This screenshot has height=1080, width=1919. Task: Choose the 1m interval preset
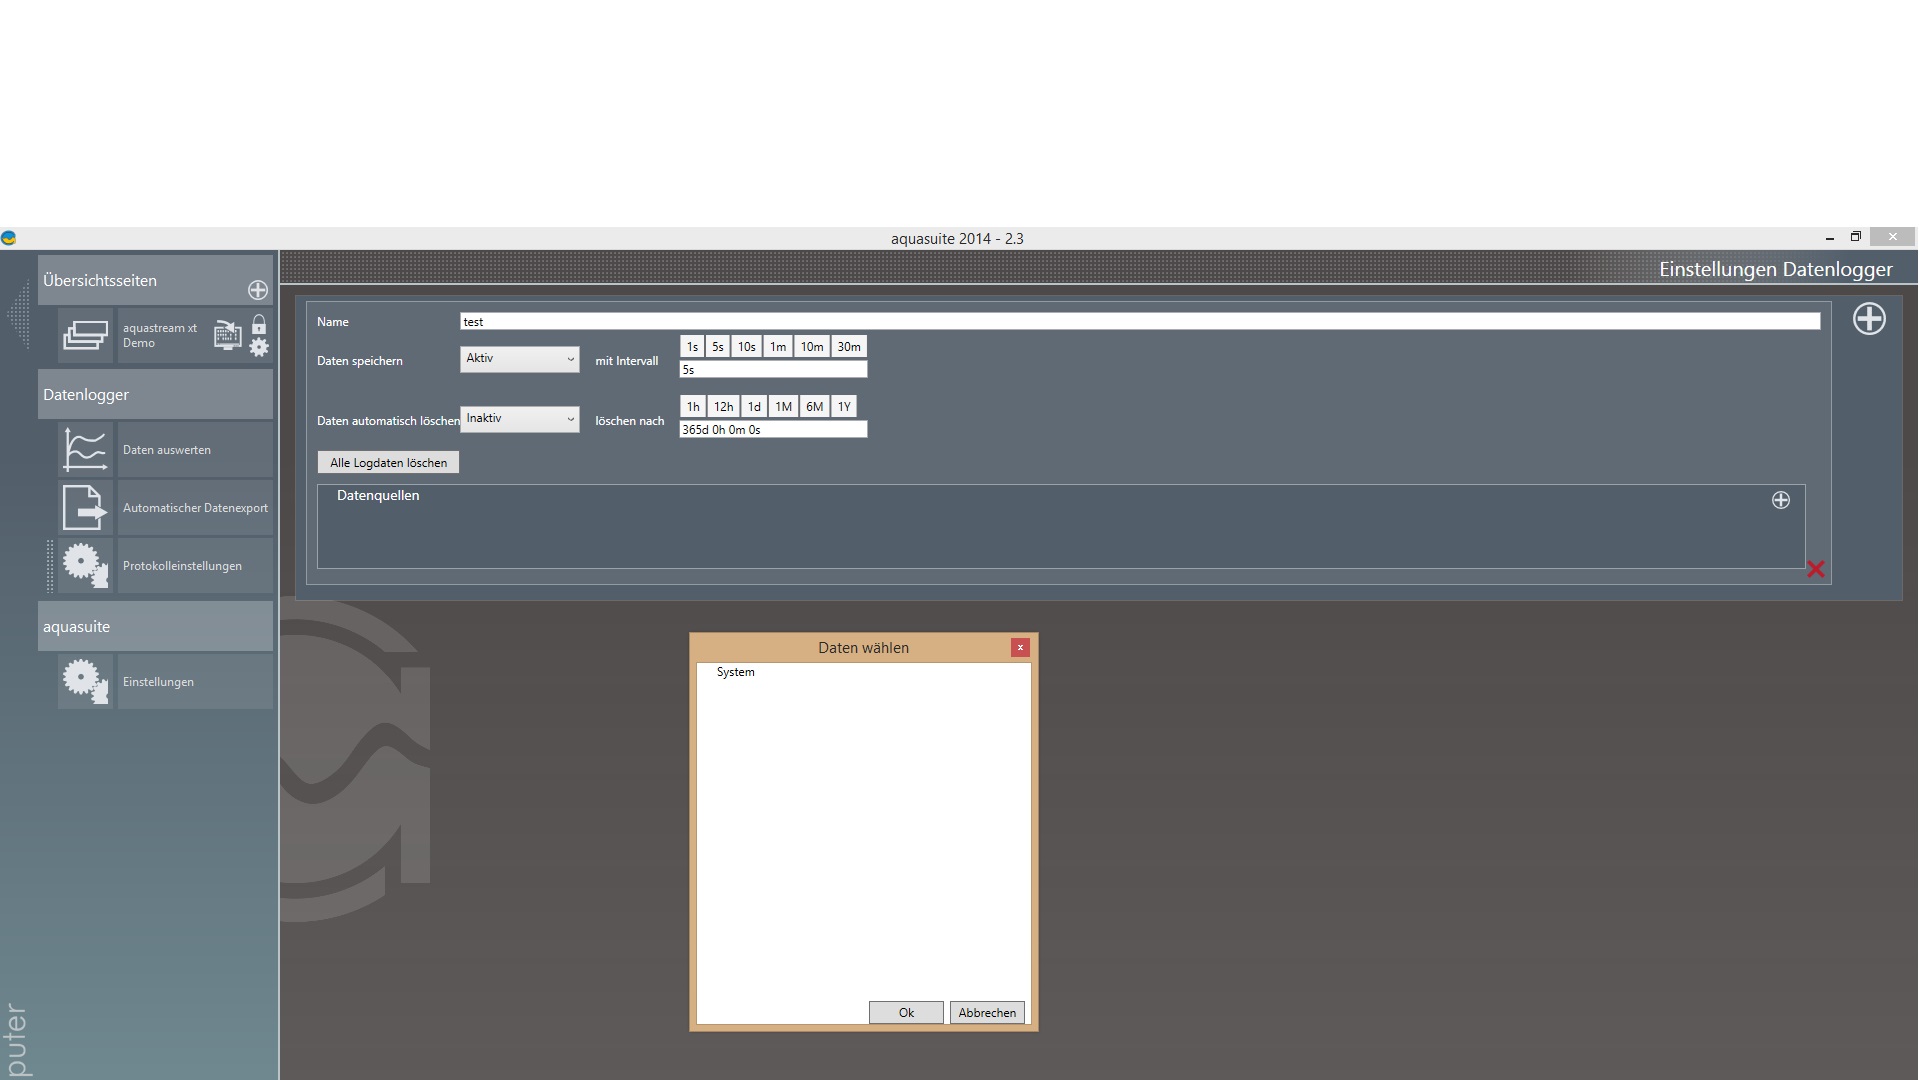click(778, 347)
